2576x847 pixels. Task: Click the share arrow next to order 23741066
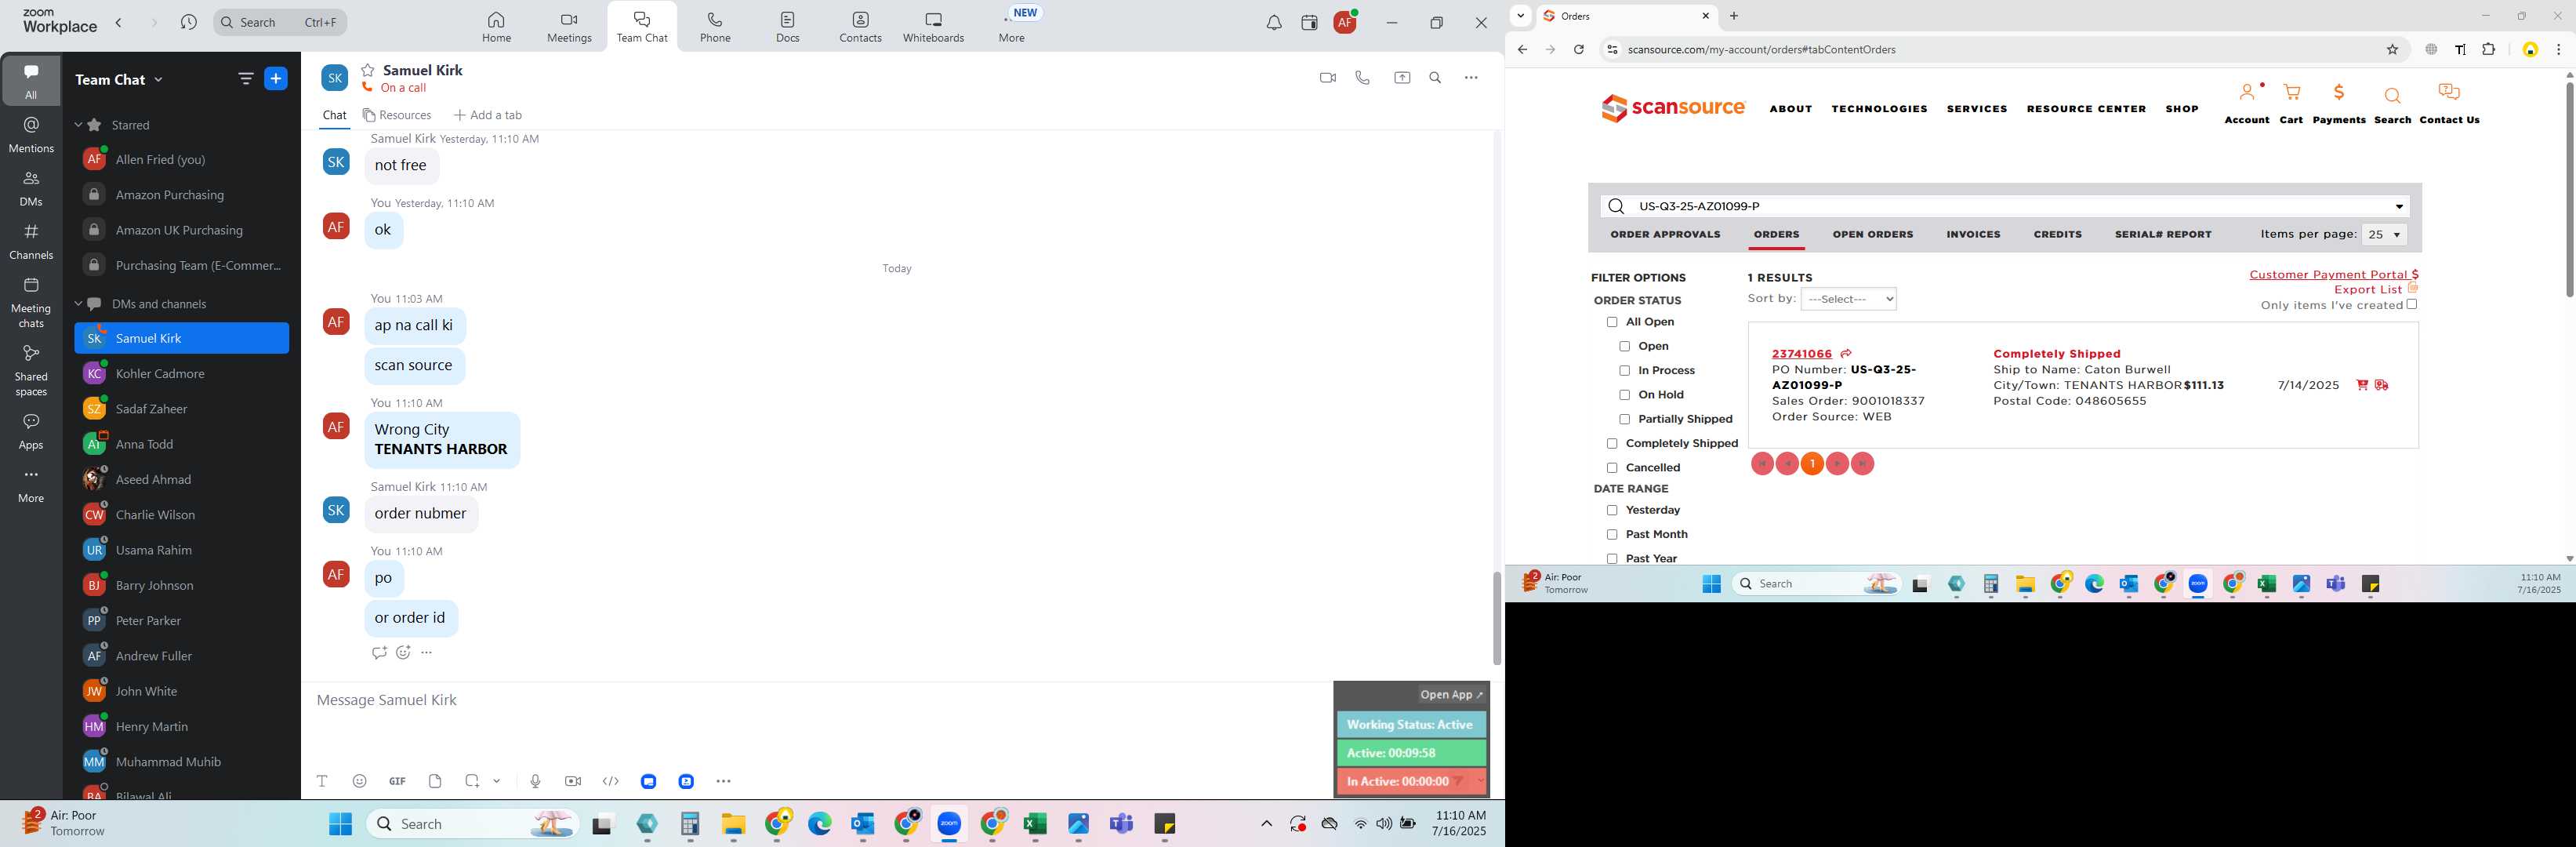point(1846,354)
